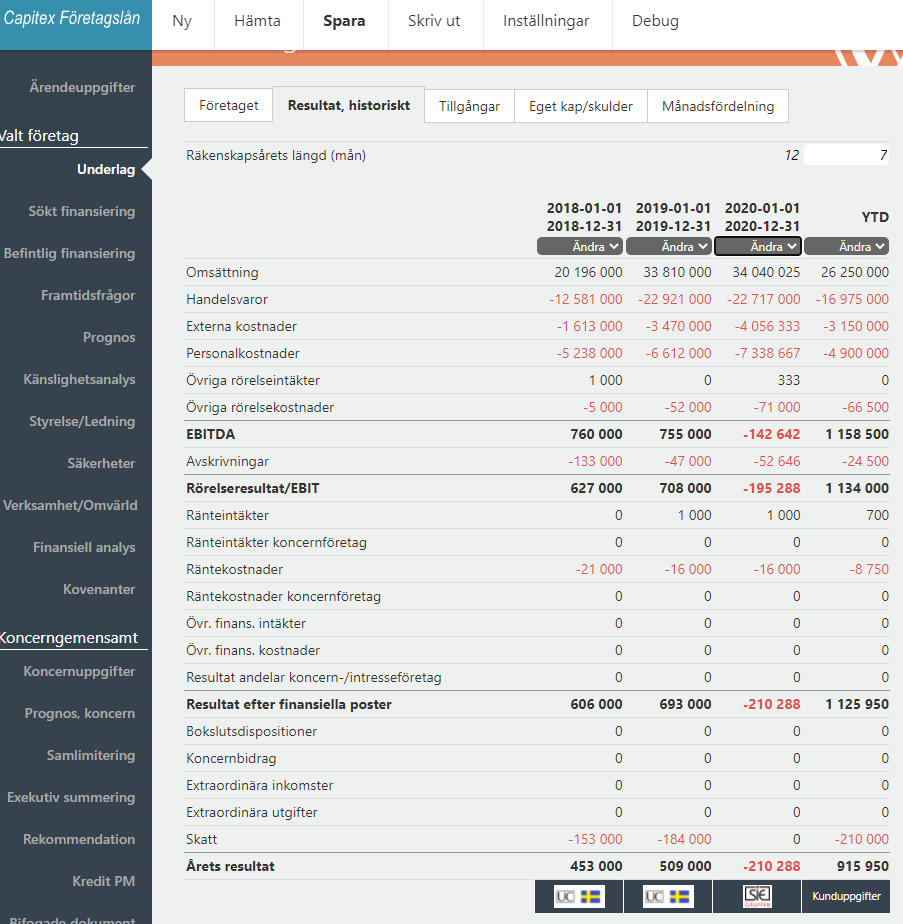903x924 pixels.
Task: Click the Övriga rörelseintäkter value 333
Action: point(789,380)
